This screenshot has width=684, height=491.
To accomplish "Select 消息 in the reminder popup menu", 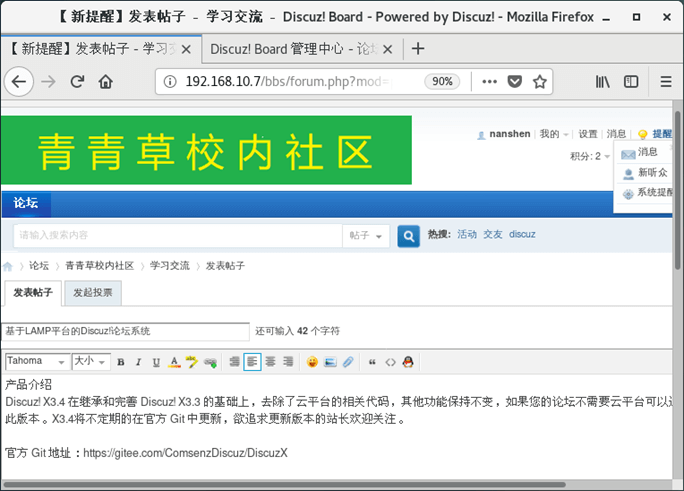I will coord(644,152).
